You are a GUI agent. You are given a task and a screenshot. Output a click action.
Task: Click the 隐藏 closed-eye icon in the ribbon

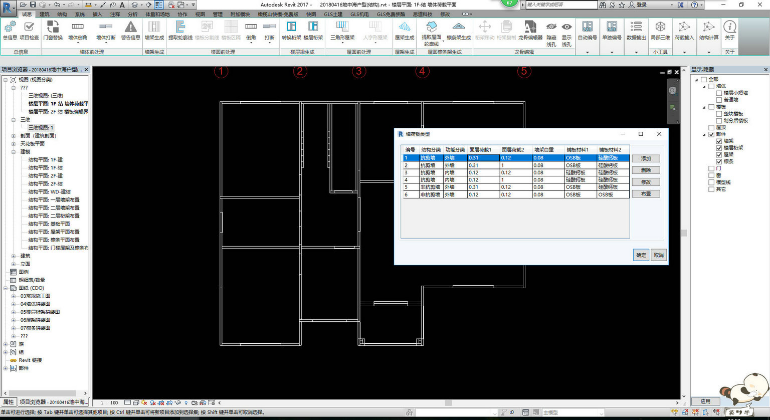551,27
